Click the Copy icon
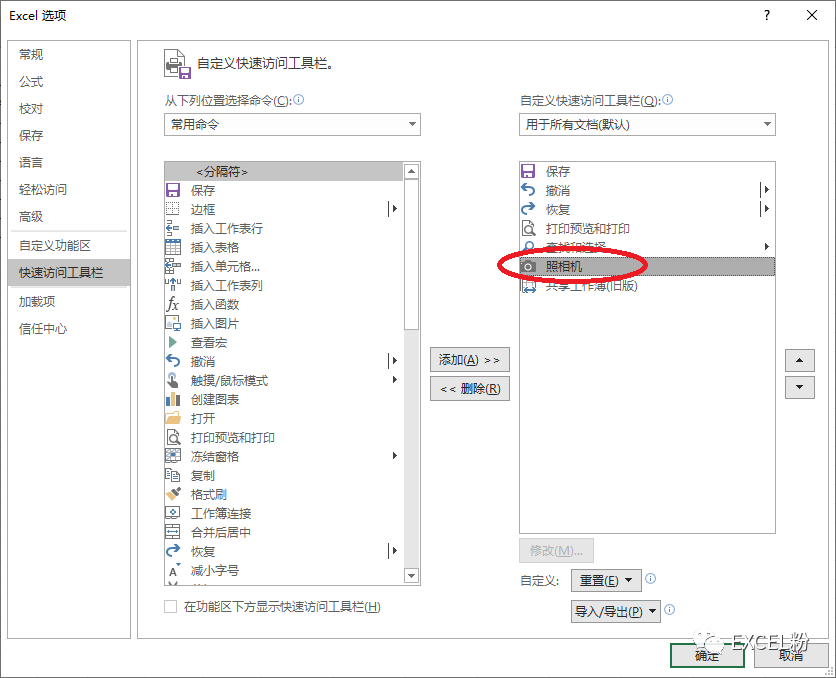This screenshot has width=836, height=678. click(x=173, y=475)
